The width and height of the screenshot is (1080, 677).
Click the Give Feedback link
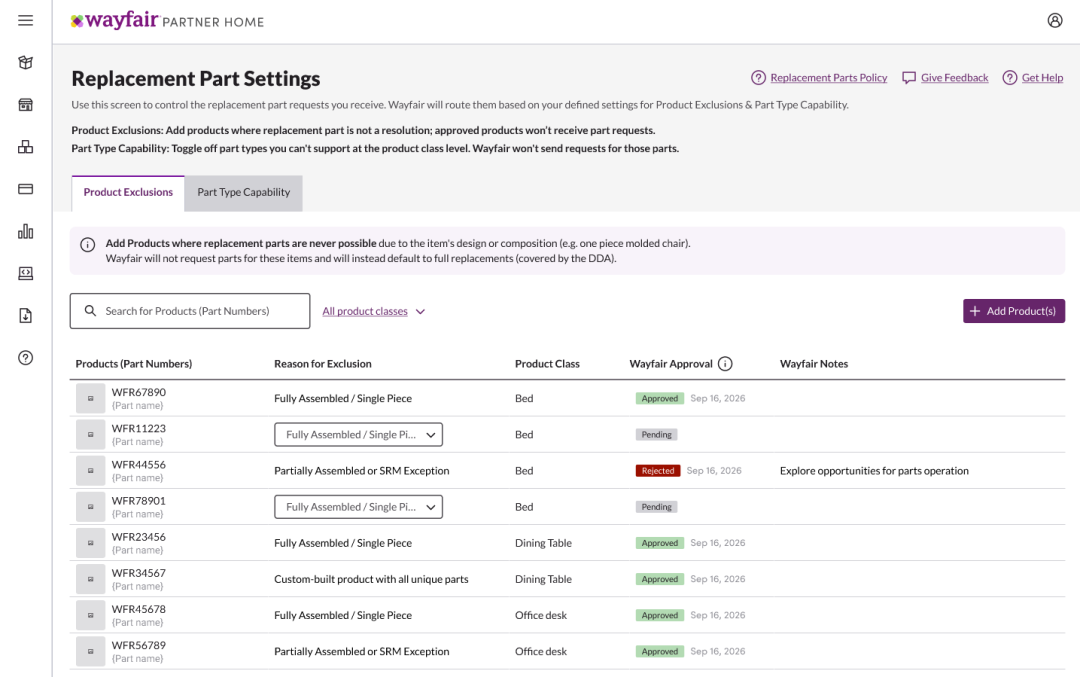click(x=954, y=78)
